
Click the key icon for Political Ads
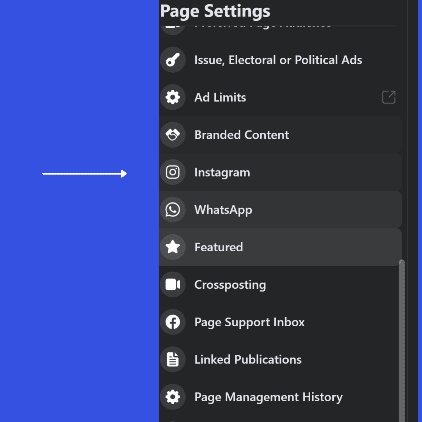(x=173, y=60)
